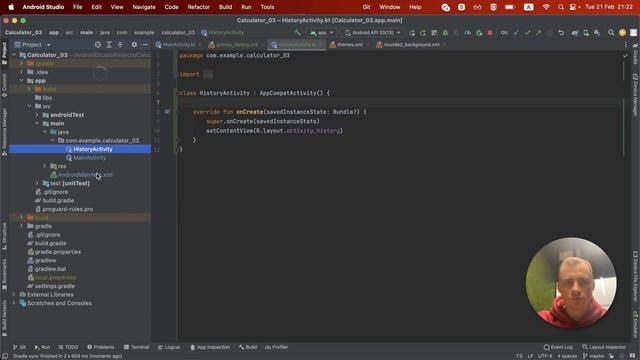Screen dimensions: 640x360
Task: Click the Apple menu logo
Action: [11, 7]
